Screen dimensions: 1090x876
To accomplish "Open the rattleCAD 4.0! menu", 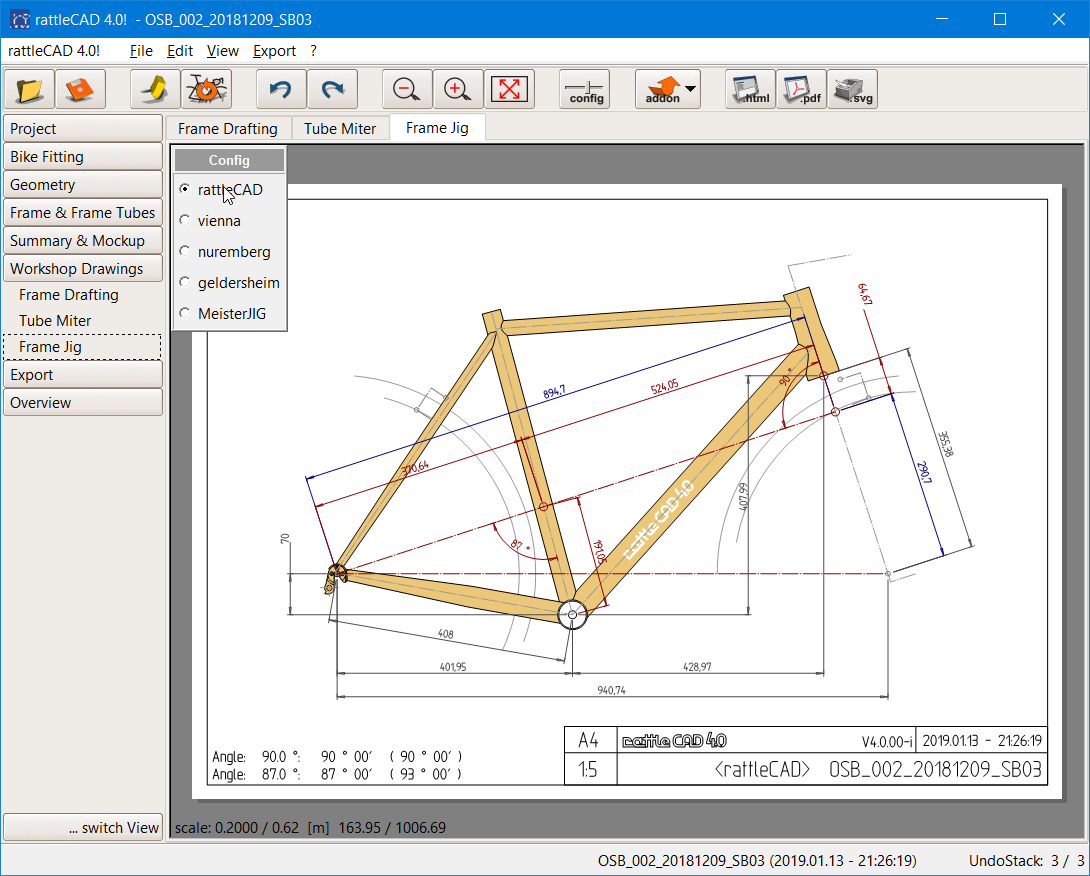I will click(x=54, y=51).
